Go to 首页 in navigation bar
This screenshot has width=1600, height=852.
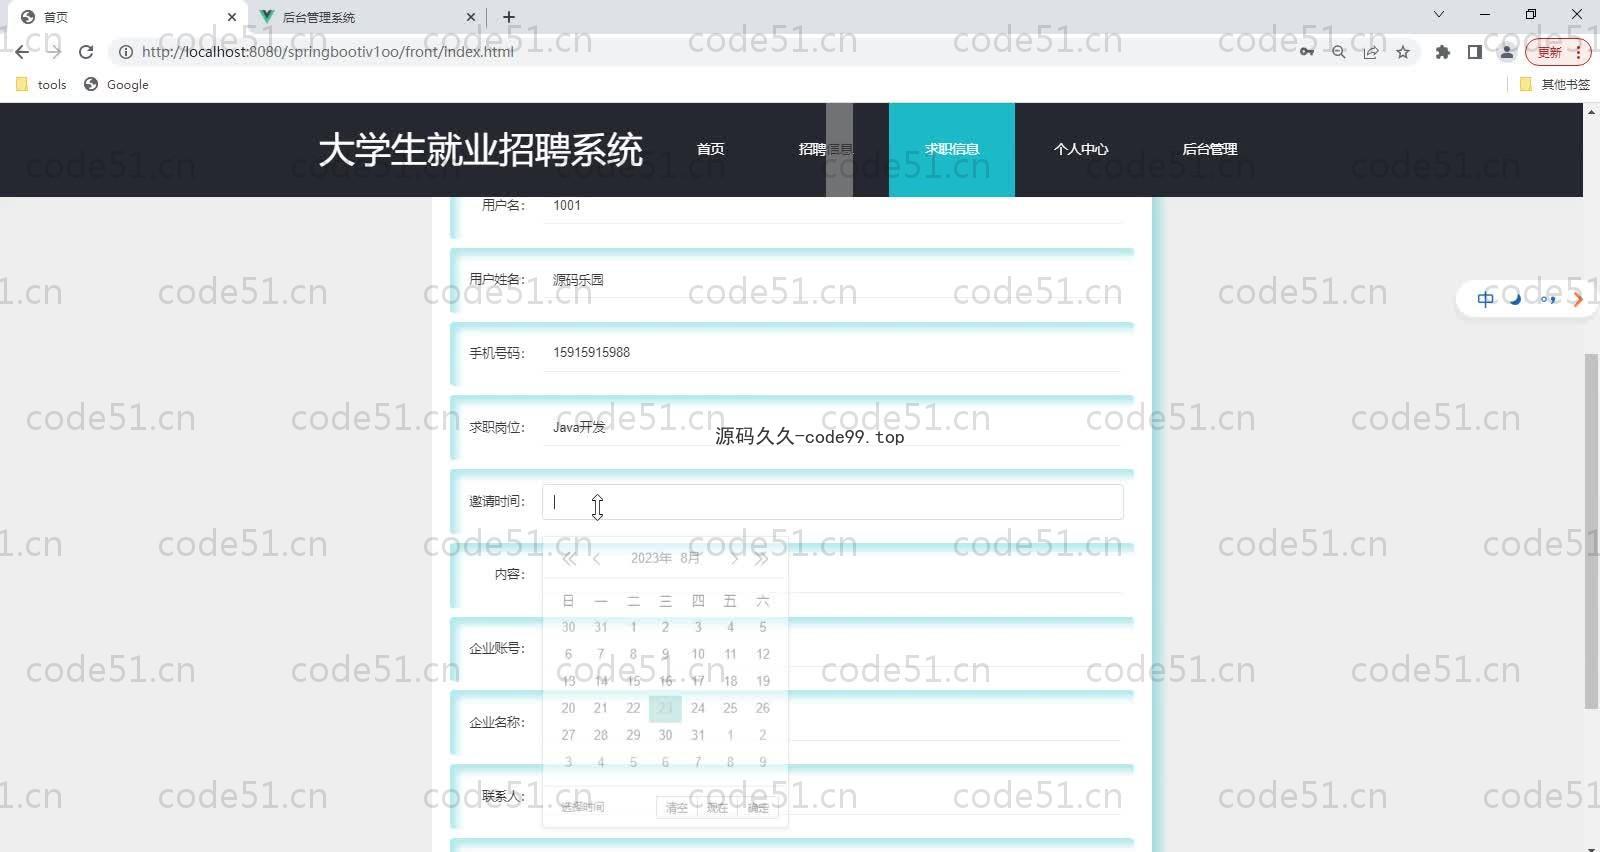pos(710,149)
